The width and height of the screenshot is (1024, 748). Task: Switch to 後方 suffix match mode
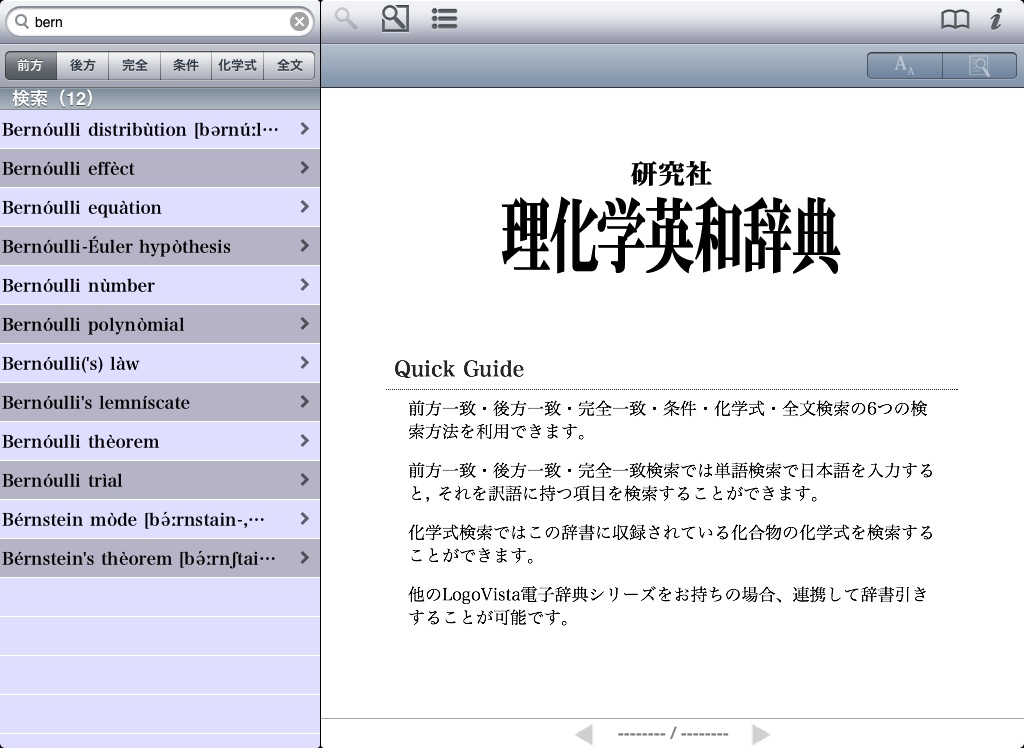click(x=82, y=66)
